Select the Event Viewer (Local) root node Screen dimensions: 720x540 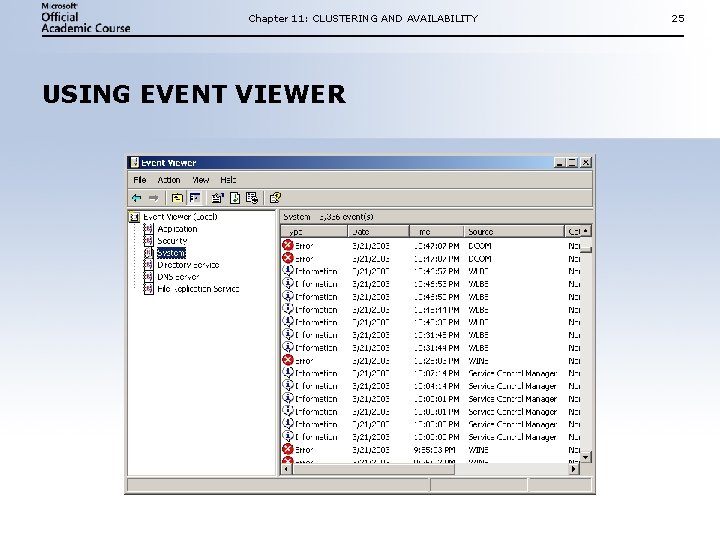point(180,217)
